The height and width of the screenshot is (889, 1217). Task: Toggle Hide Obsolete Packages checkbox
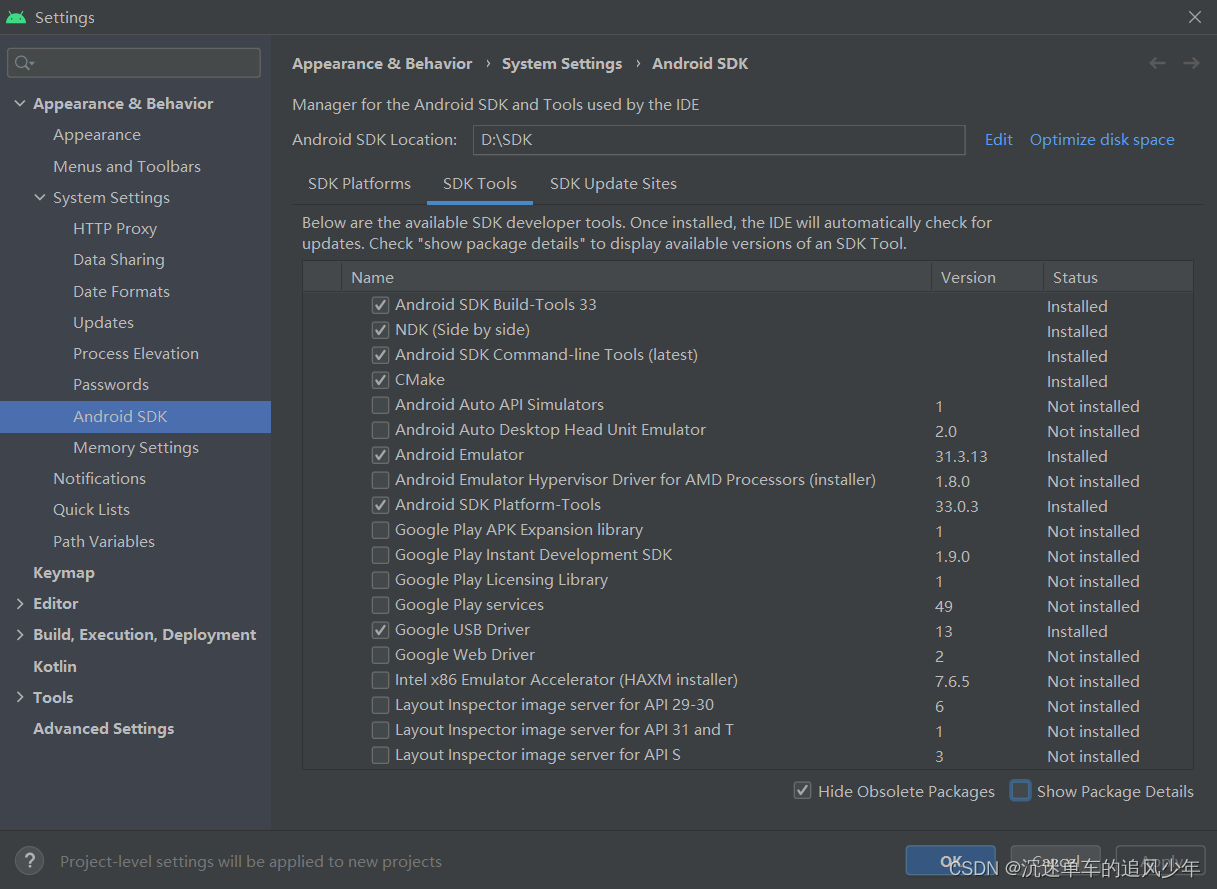tap(802, 791)
